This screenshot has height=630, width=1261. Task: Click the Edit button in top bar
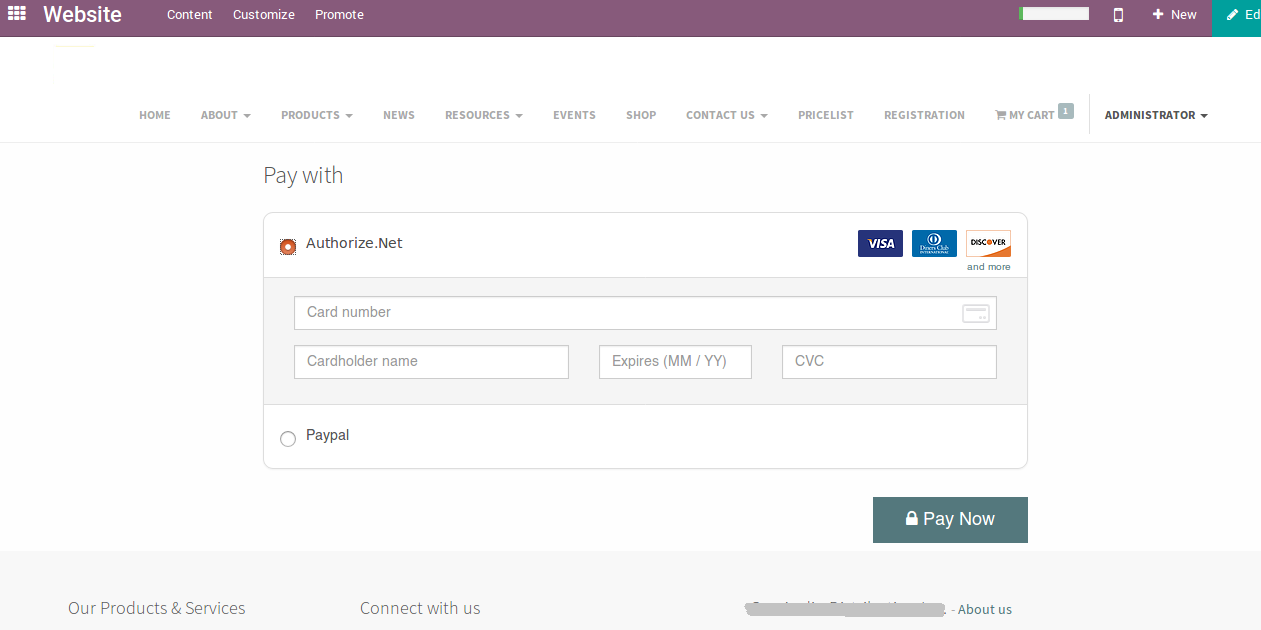(1236, 18)
